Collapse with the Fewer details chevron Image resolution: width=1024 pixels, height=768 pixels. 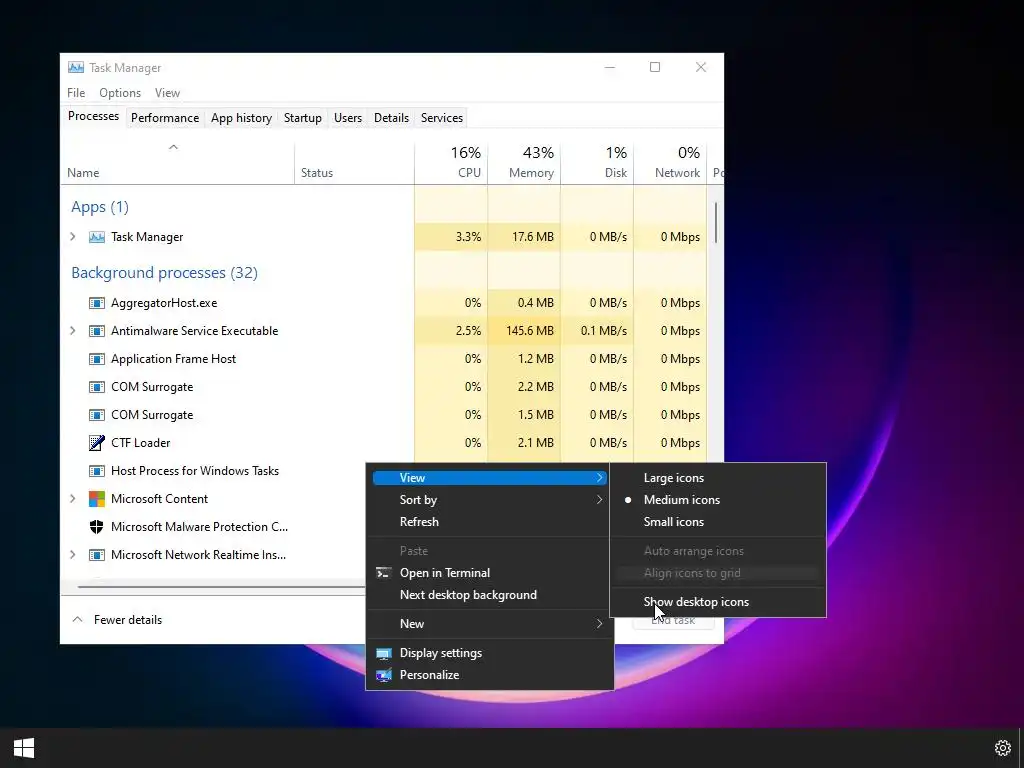[x=77, y=619]
